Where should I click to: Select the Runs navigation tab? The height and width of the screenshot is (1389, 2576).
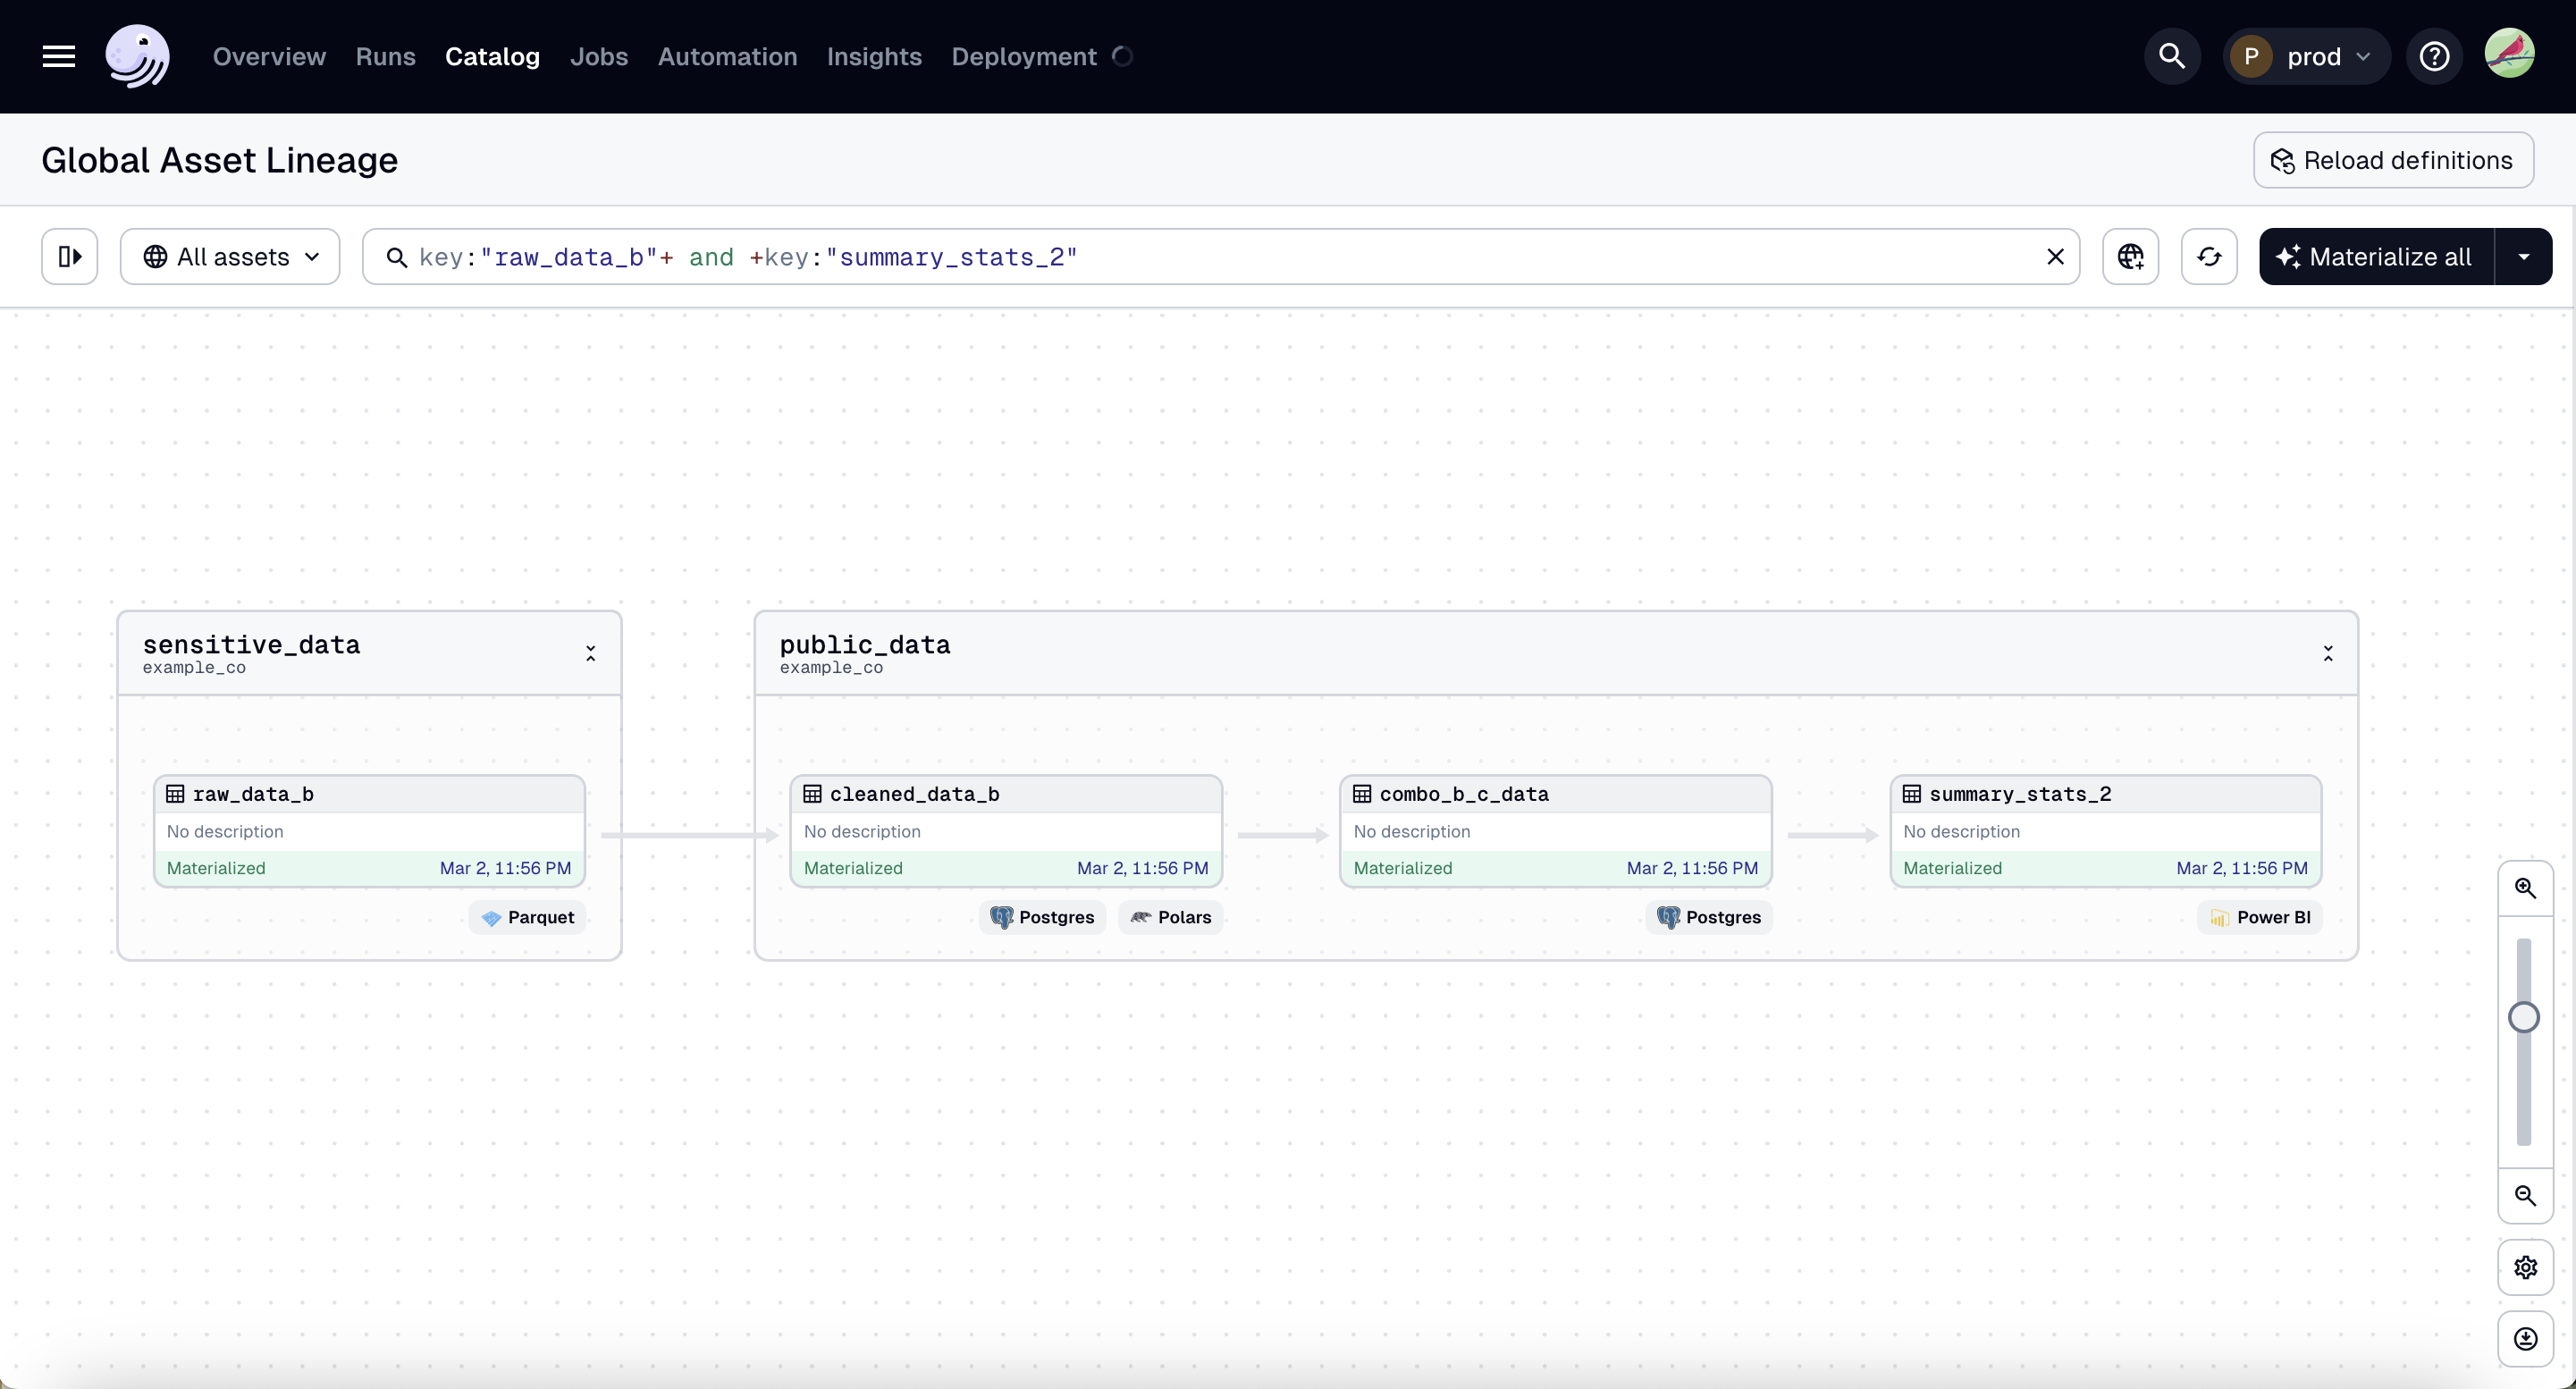pos(385,56)
